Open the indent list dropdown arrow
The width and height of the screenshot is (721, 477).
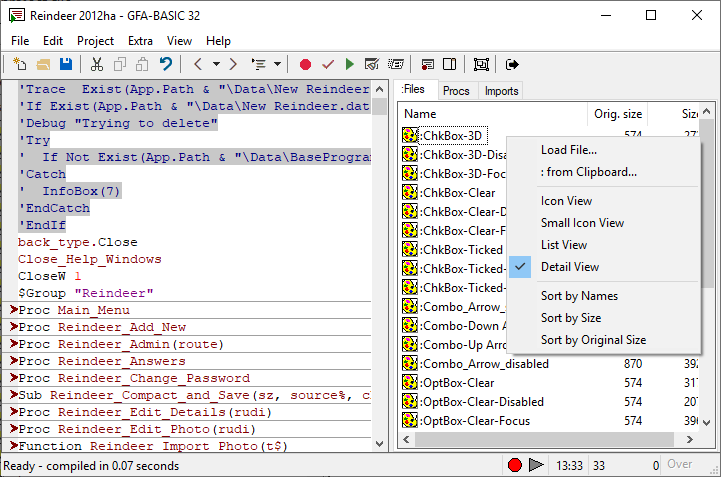(x=277, y=64)
